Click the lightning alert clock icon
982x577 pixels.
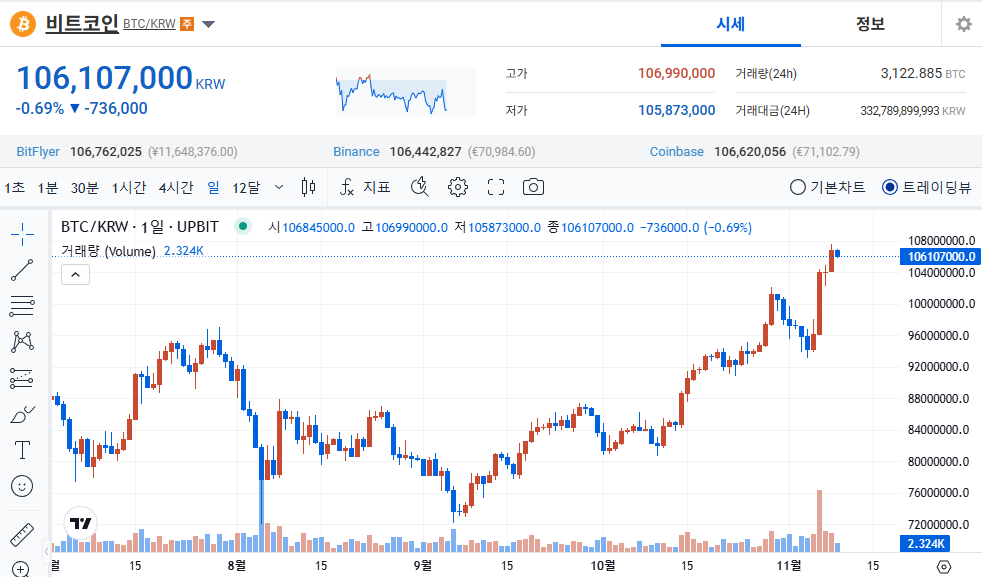(x=420, y=187)
